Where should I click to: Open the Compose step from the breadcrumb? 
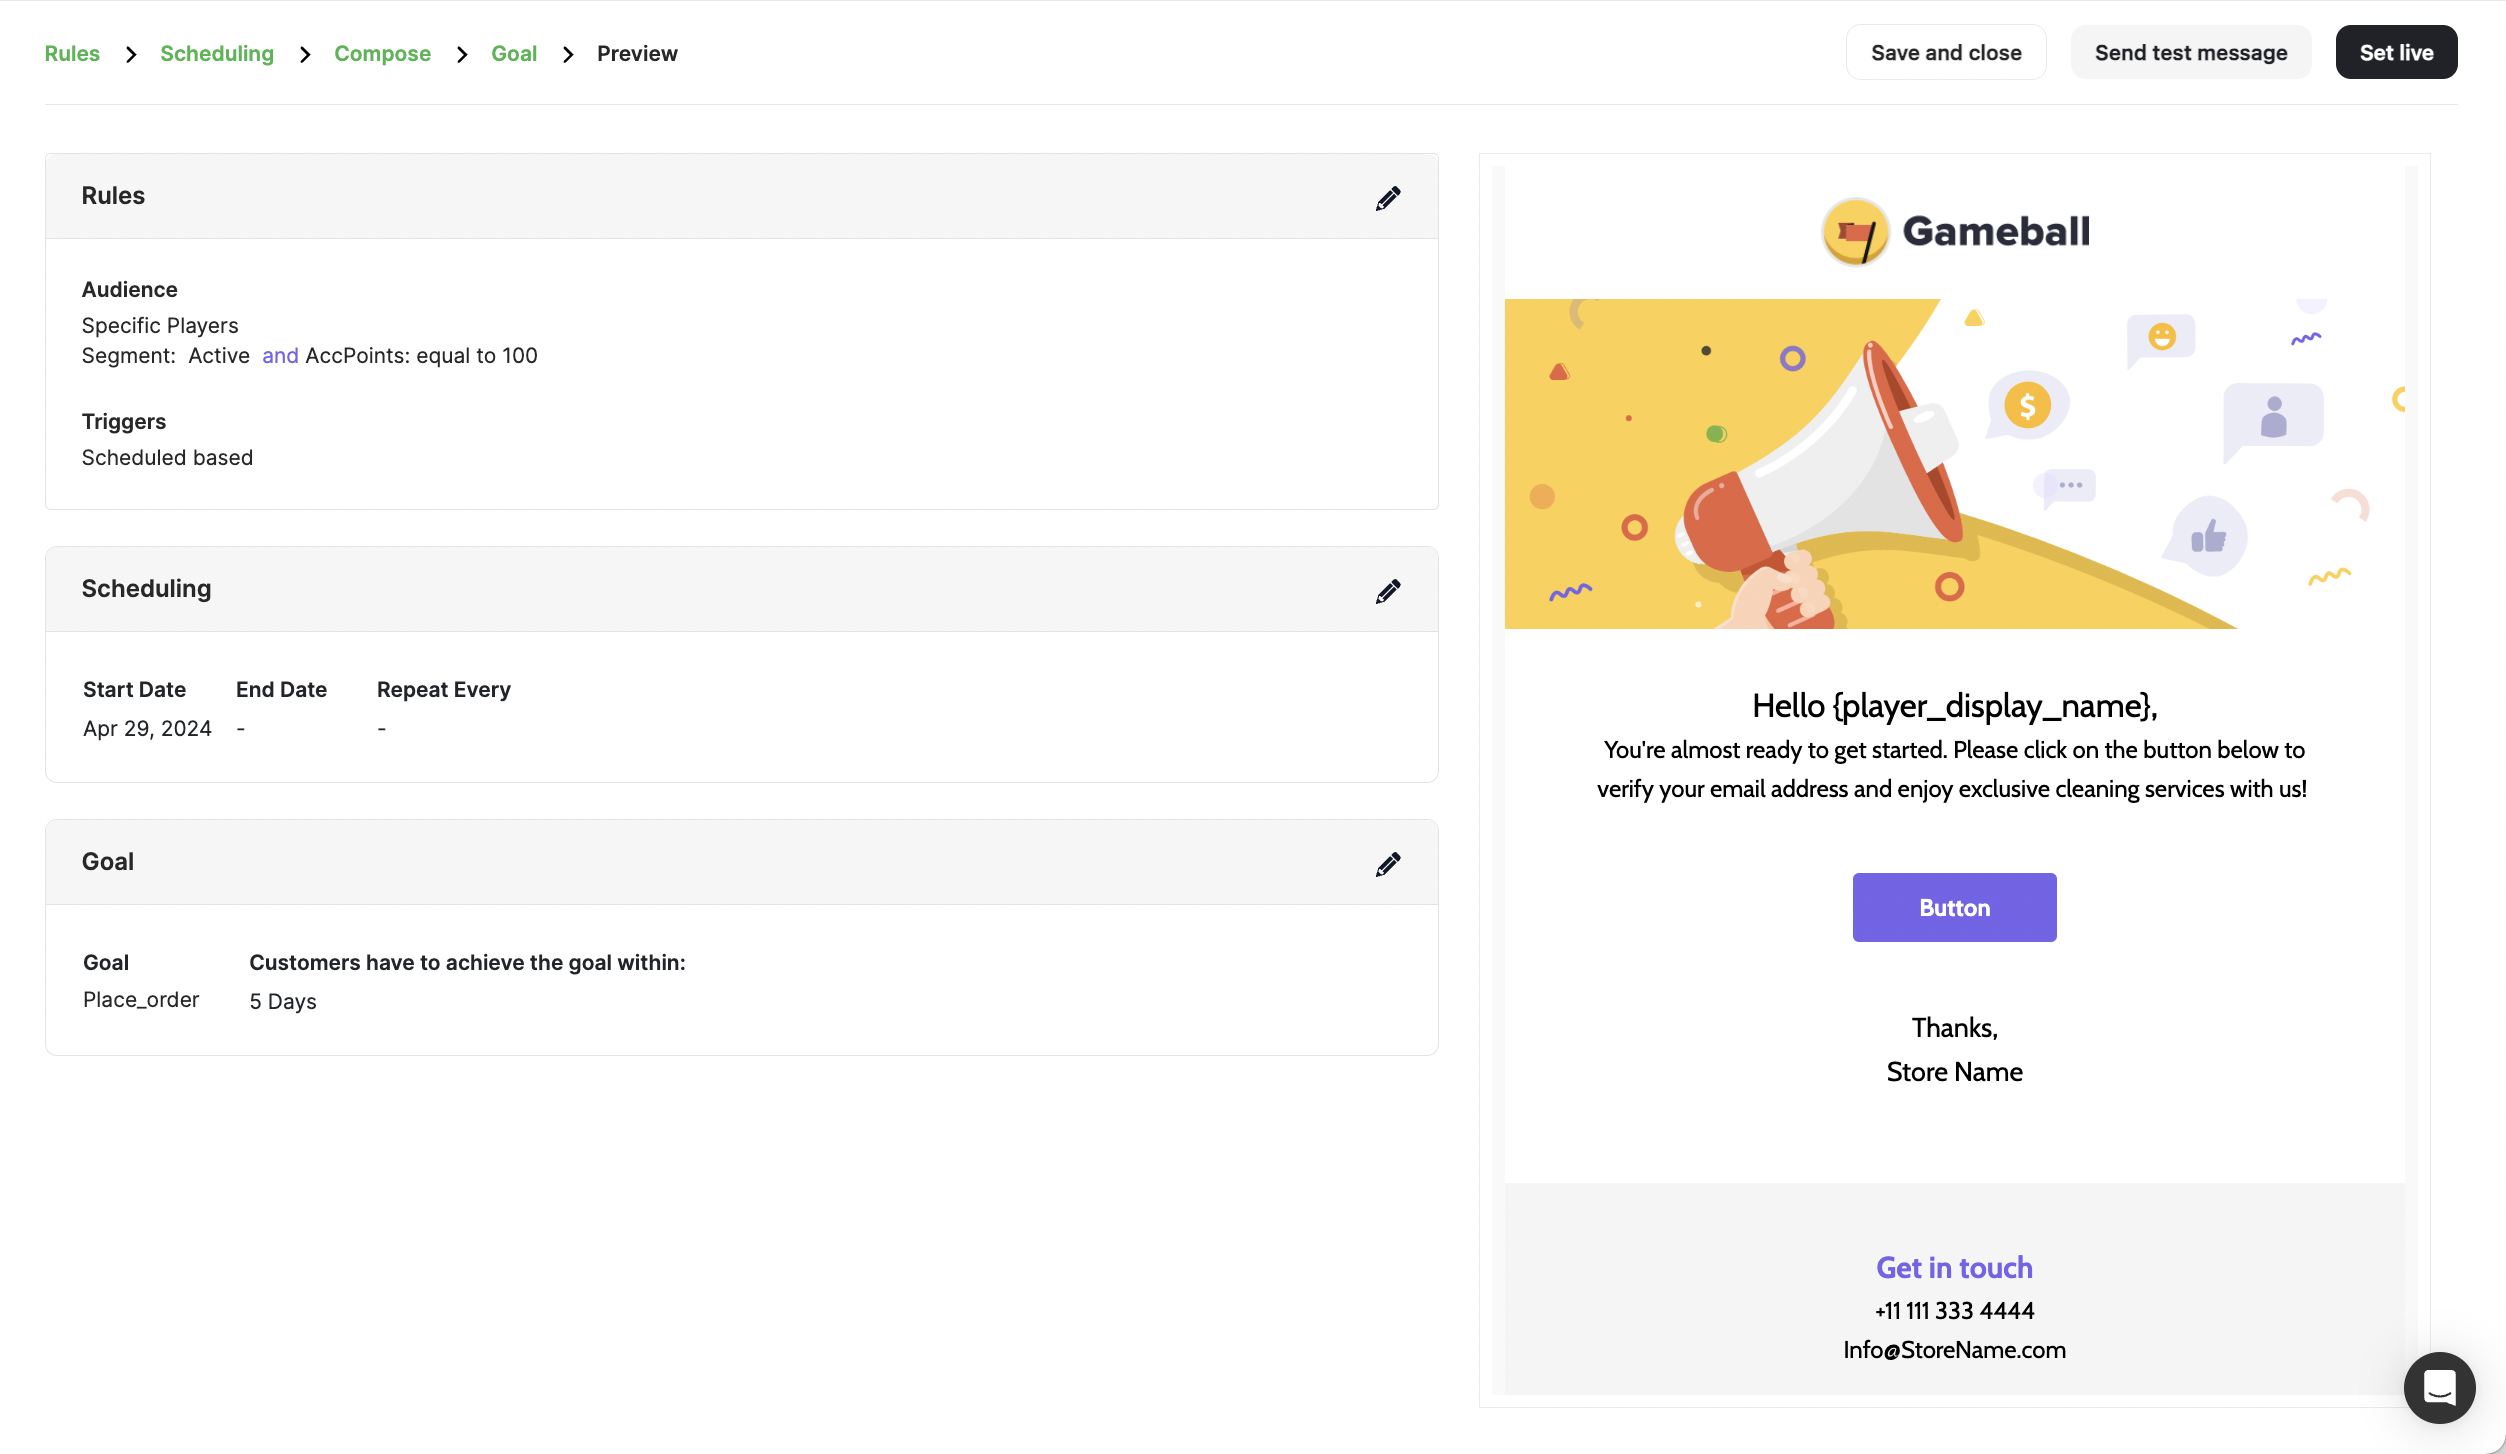click(383, 53)
